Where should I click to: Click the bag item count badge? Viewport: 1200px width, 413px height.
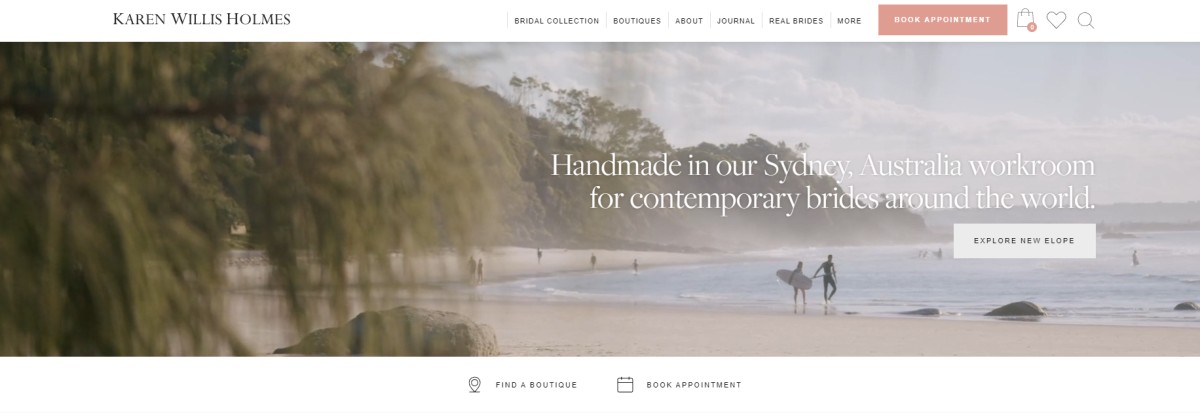pyautogui.click(x=1031, y=27)
